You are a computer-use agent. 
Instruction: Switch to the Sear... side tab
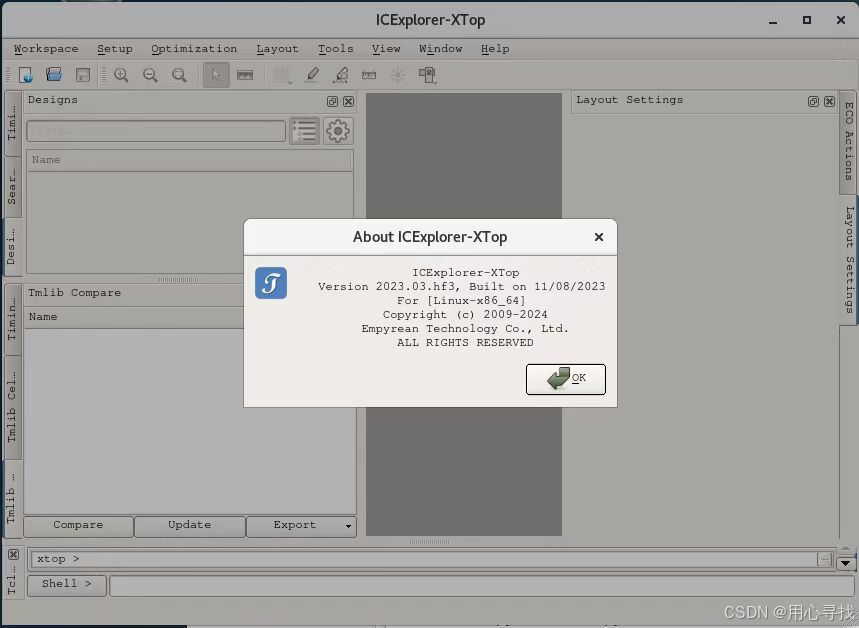point(12,187)
